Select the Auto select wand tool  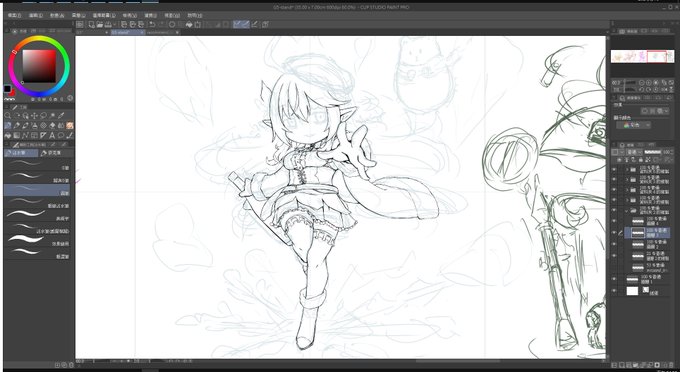coord(52,116)
